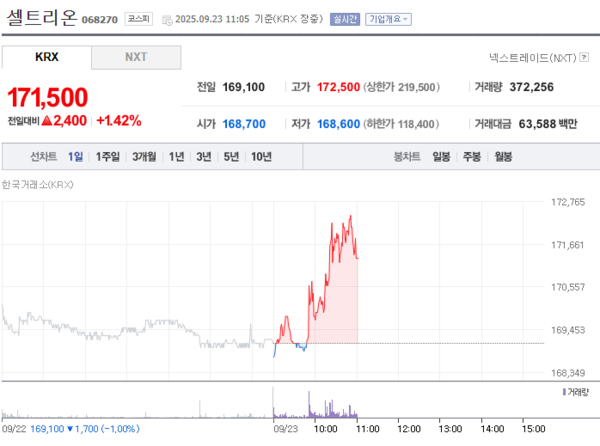Click the 실시간 real-time badge
Viewport: 600px width, 446px height.
pos(343,19)
